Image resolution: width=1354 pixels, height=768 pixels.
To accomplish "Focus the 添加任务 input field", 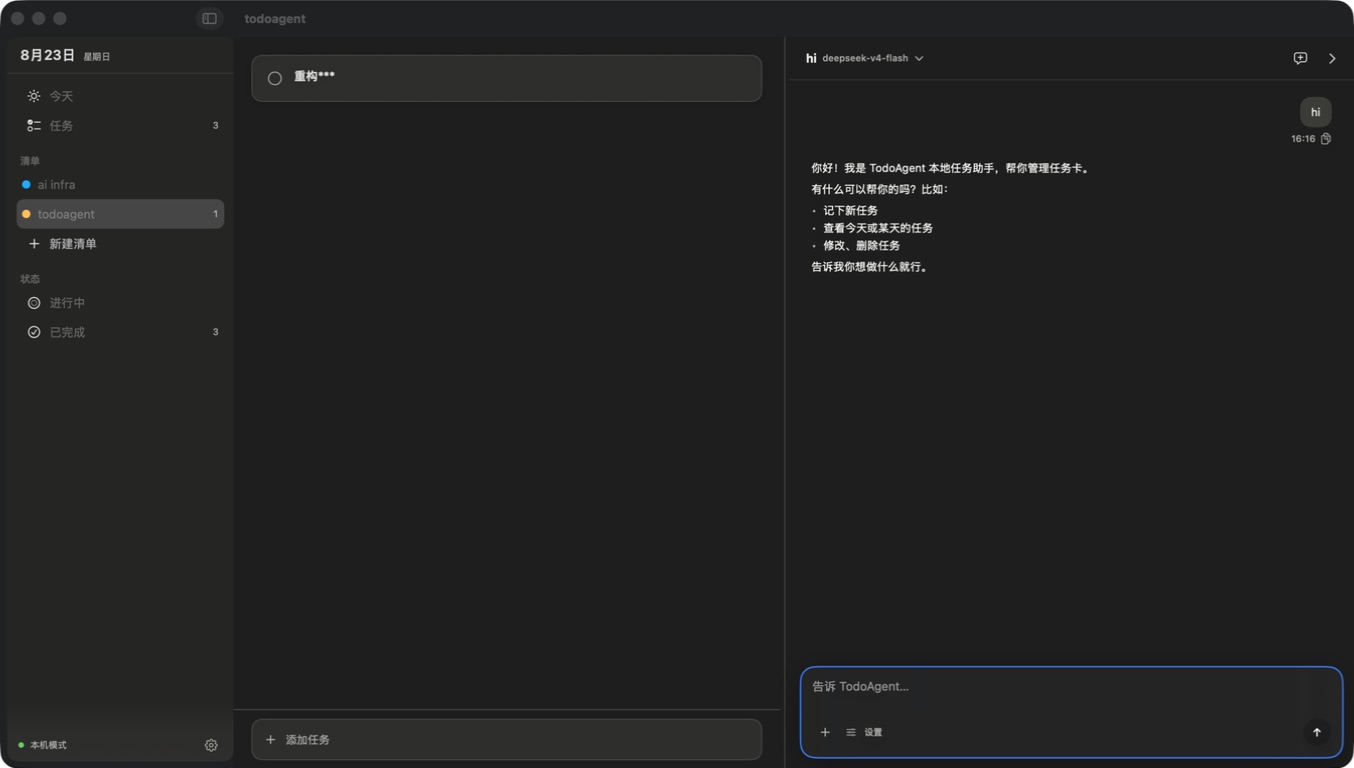I will click(x=506, y=739).
